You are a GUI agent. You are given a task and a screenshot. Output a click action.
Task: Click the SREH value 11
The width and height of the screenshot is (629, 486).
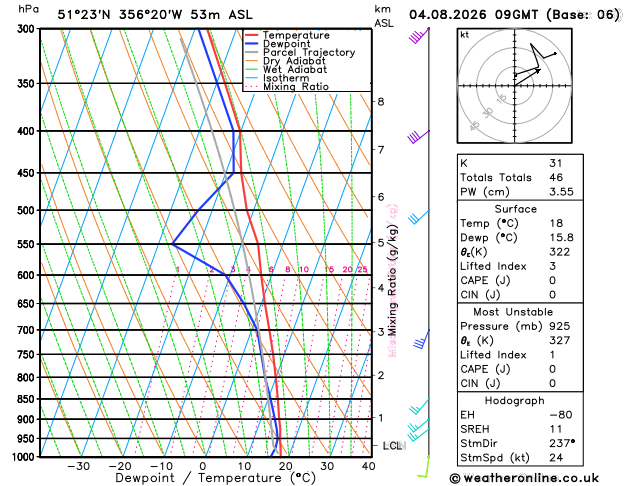(x=556, y=429)
